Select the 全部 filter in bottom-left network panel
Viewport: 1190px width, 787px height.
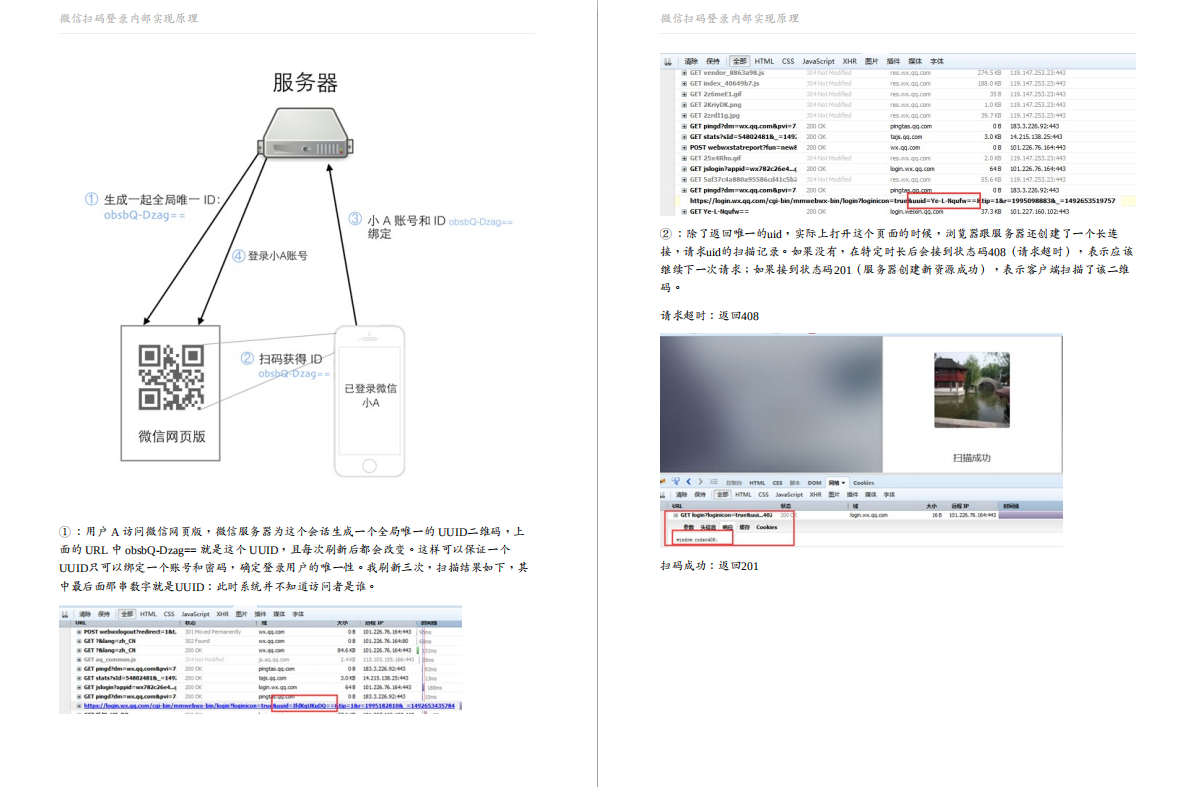[127, 614]
